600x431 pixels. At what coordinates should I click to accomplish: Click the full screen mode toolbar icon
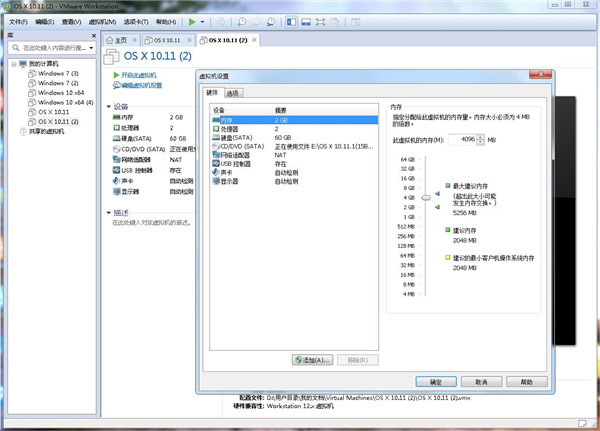pos(320,22)
